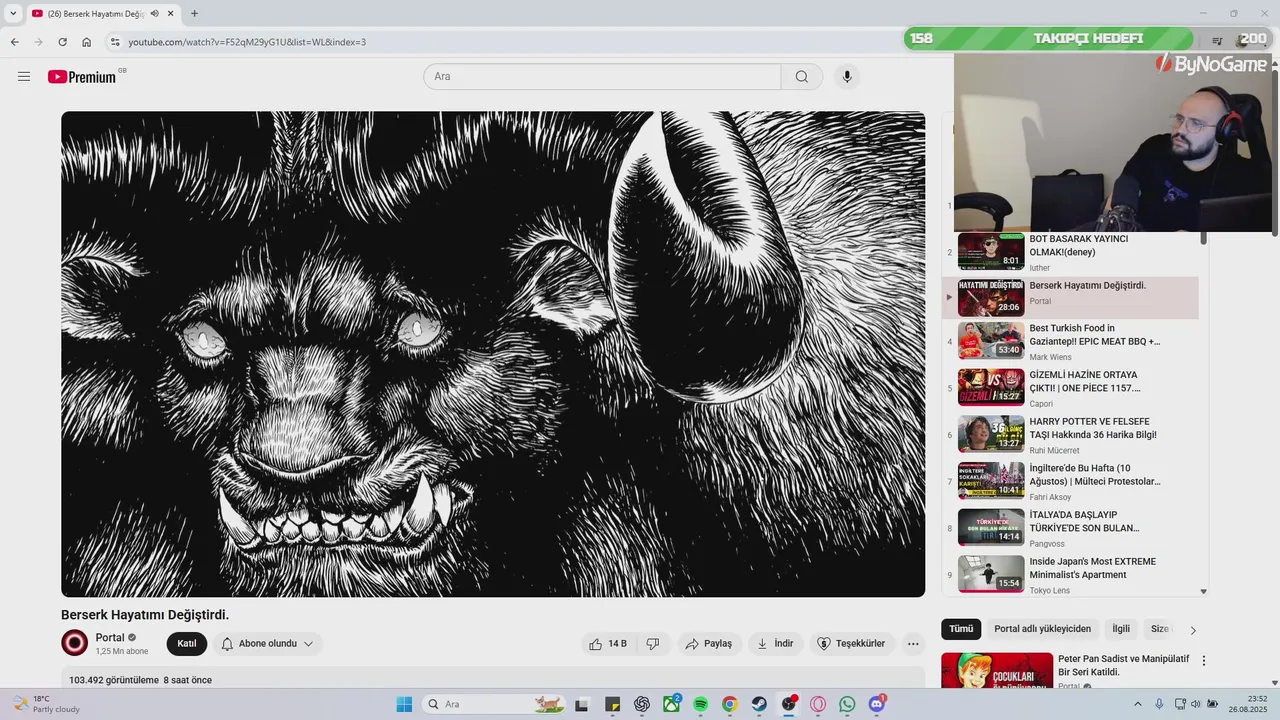
Task: Show hidden system tray icons
Action: coord(1138,704)
